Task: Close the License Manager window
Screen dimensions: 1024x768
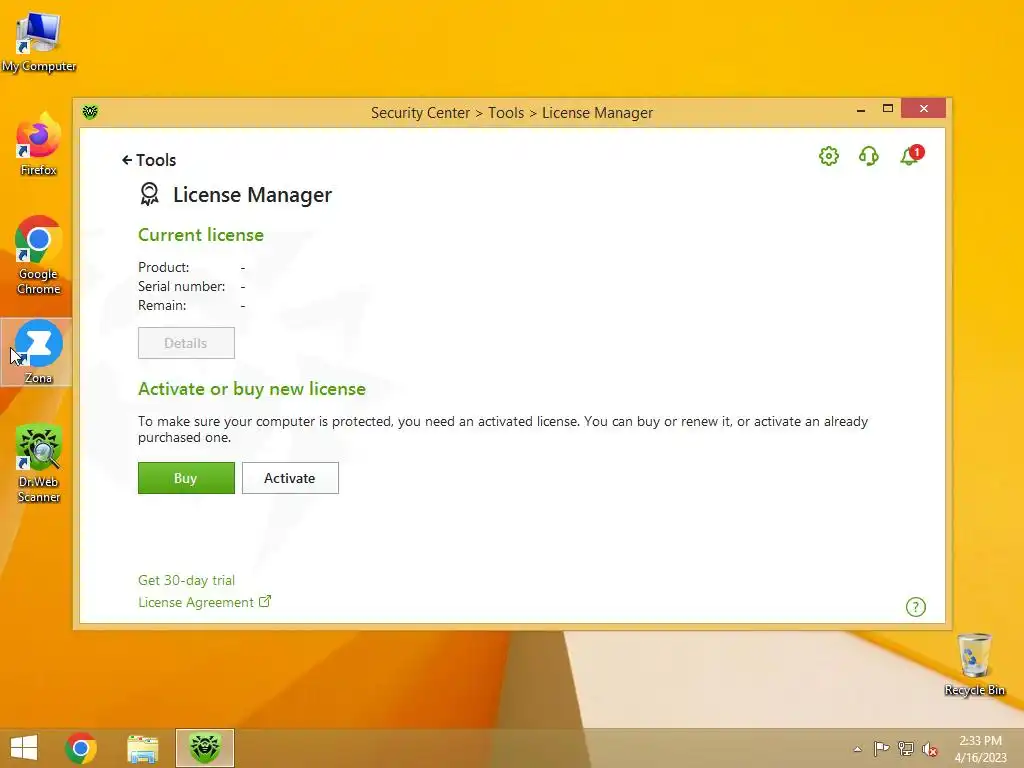Action: [923, 108]
